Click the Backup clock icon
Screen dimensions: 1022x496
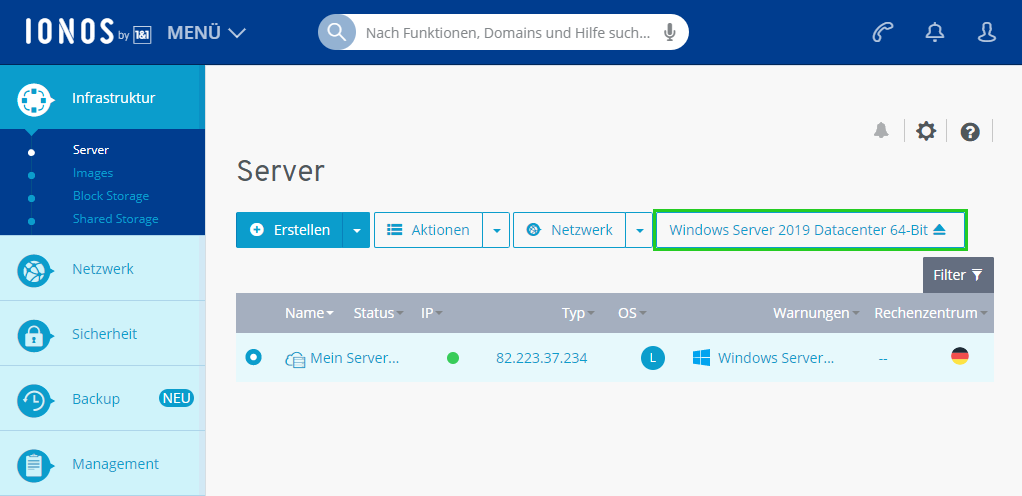click(34, 401)
